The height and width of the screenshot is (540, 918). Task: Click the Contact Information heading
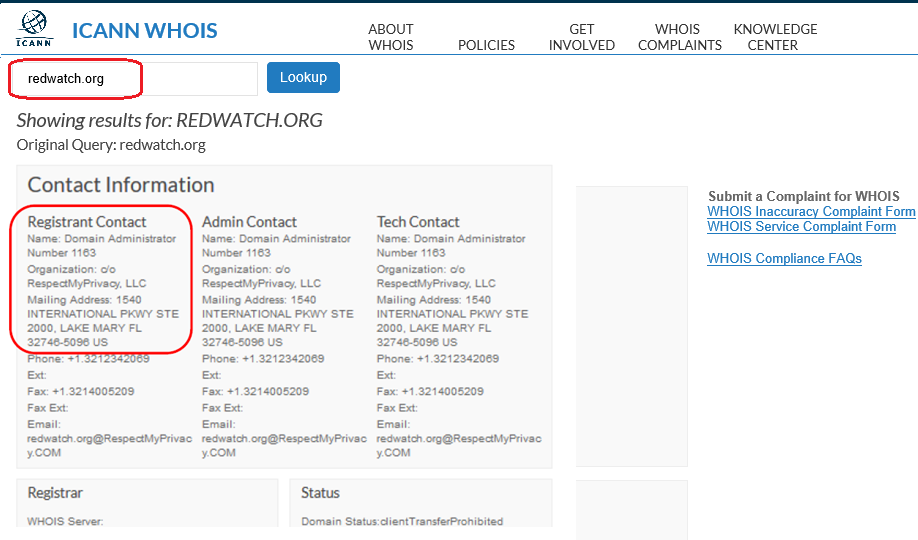coord(121,185)
